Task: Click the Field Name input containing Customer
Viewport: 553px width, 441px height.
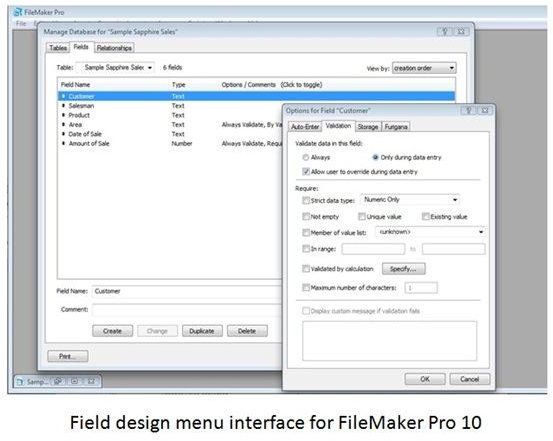Action: (x=187, y=291)
